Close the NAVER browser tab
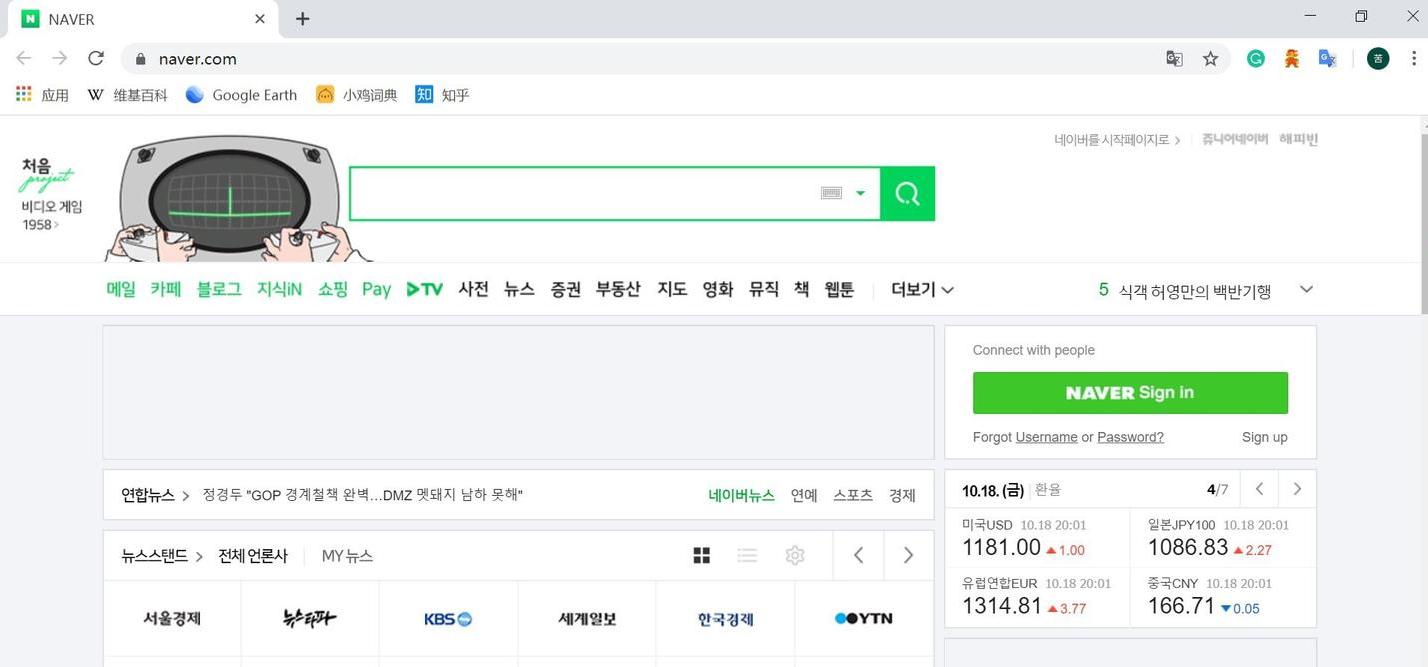Screen dimensions: 1428x667 point(260,19)
